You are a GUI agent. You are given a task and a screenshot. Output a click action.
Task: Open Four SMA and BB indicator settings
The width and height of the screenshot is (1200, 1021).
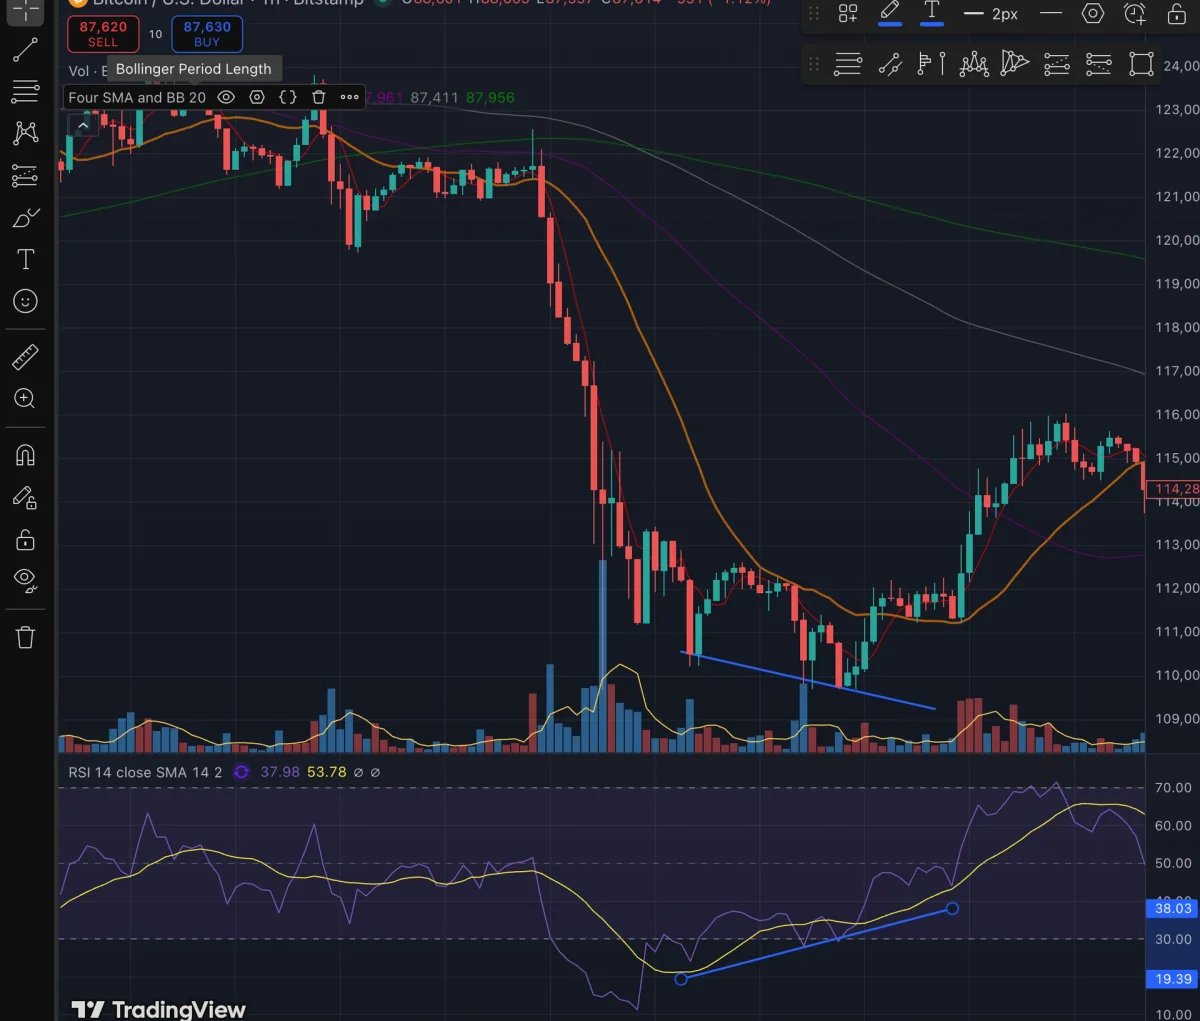click(x=257, y=97)
